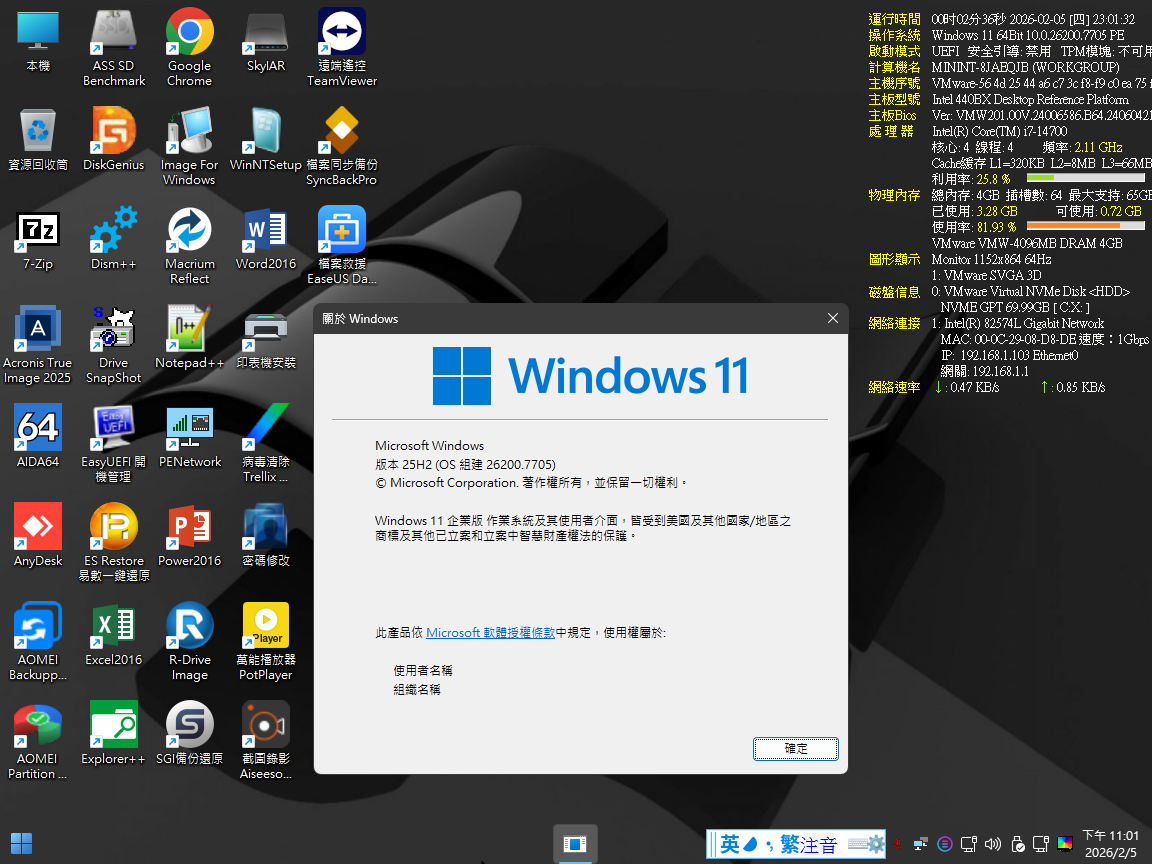This screenshot has width=1152, height=864.
Task: Open the Excel2016 desktop shortcut
Action: coord(113,628)
